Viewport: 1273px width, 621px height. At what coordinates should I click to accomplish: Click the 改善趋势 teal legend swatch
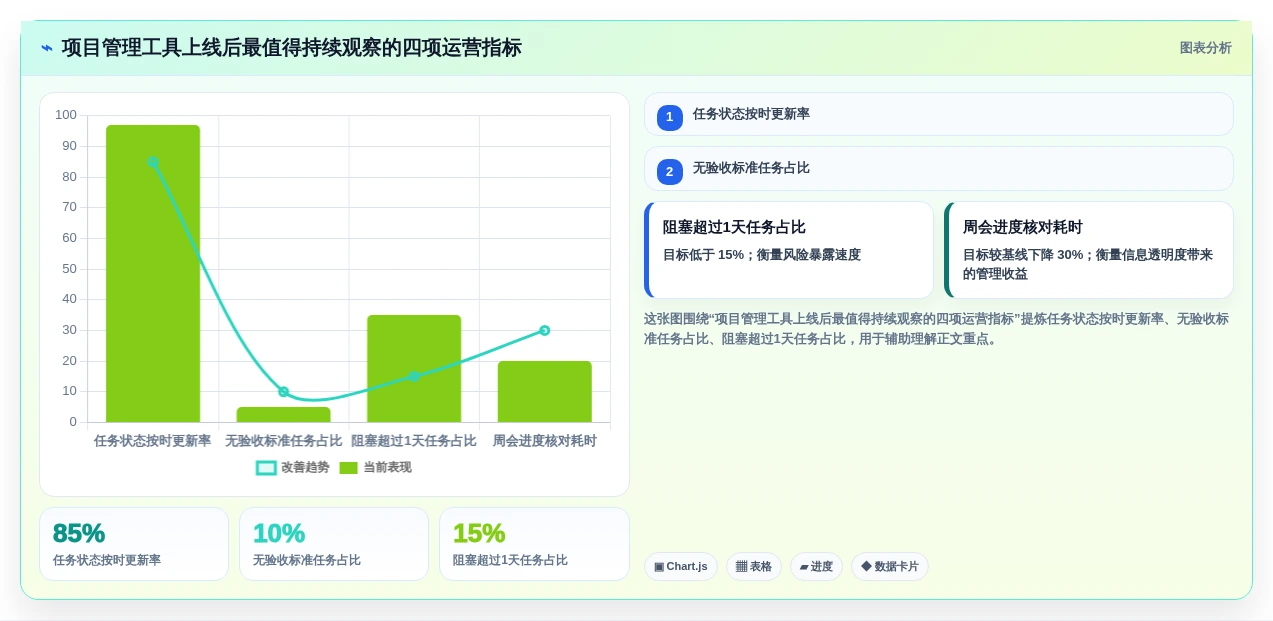(x=266, y=467)
